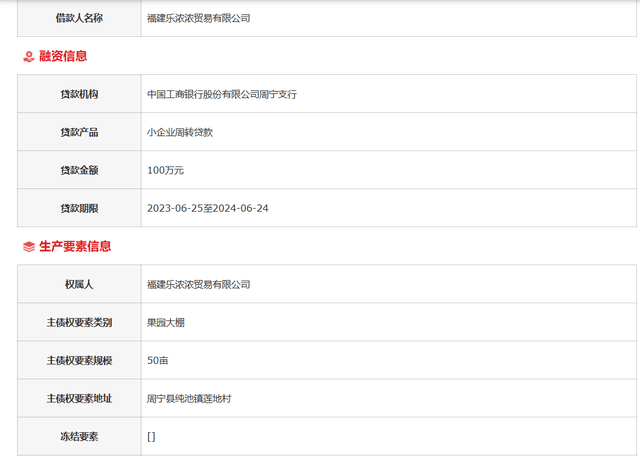This screenshot has width=640, height=456.
Task: Click the 贷款机构 label cell
Action: pyautogui.click(x=79, y=94)
